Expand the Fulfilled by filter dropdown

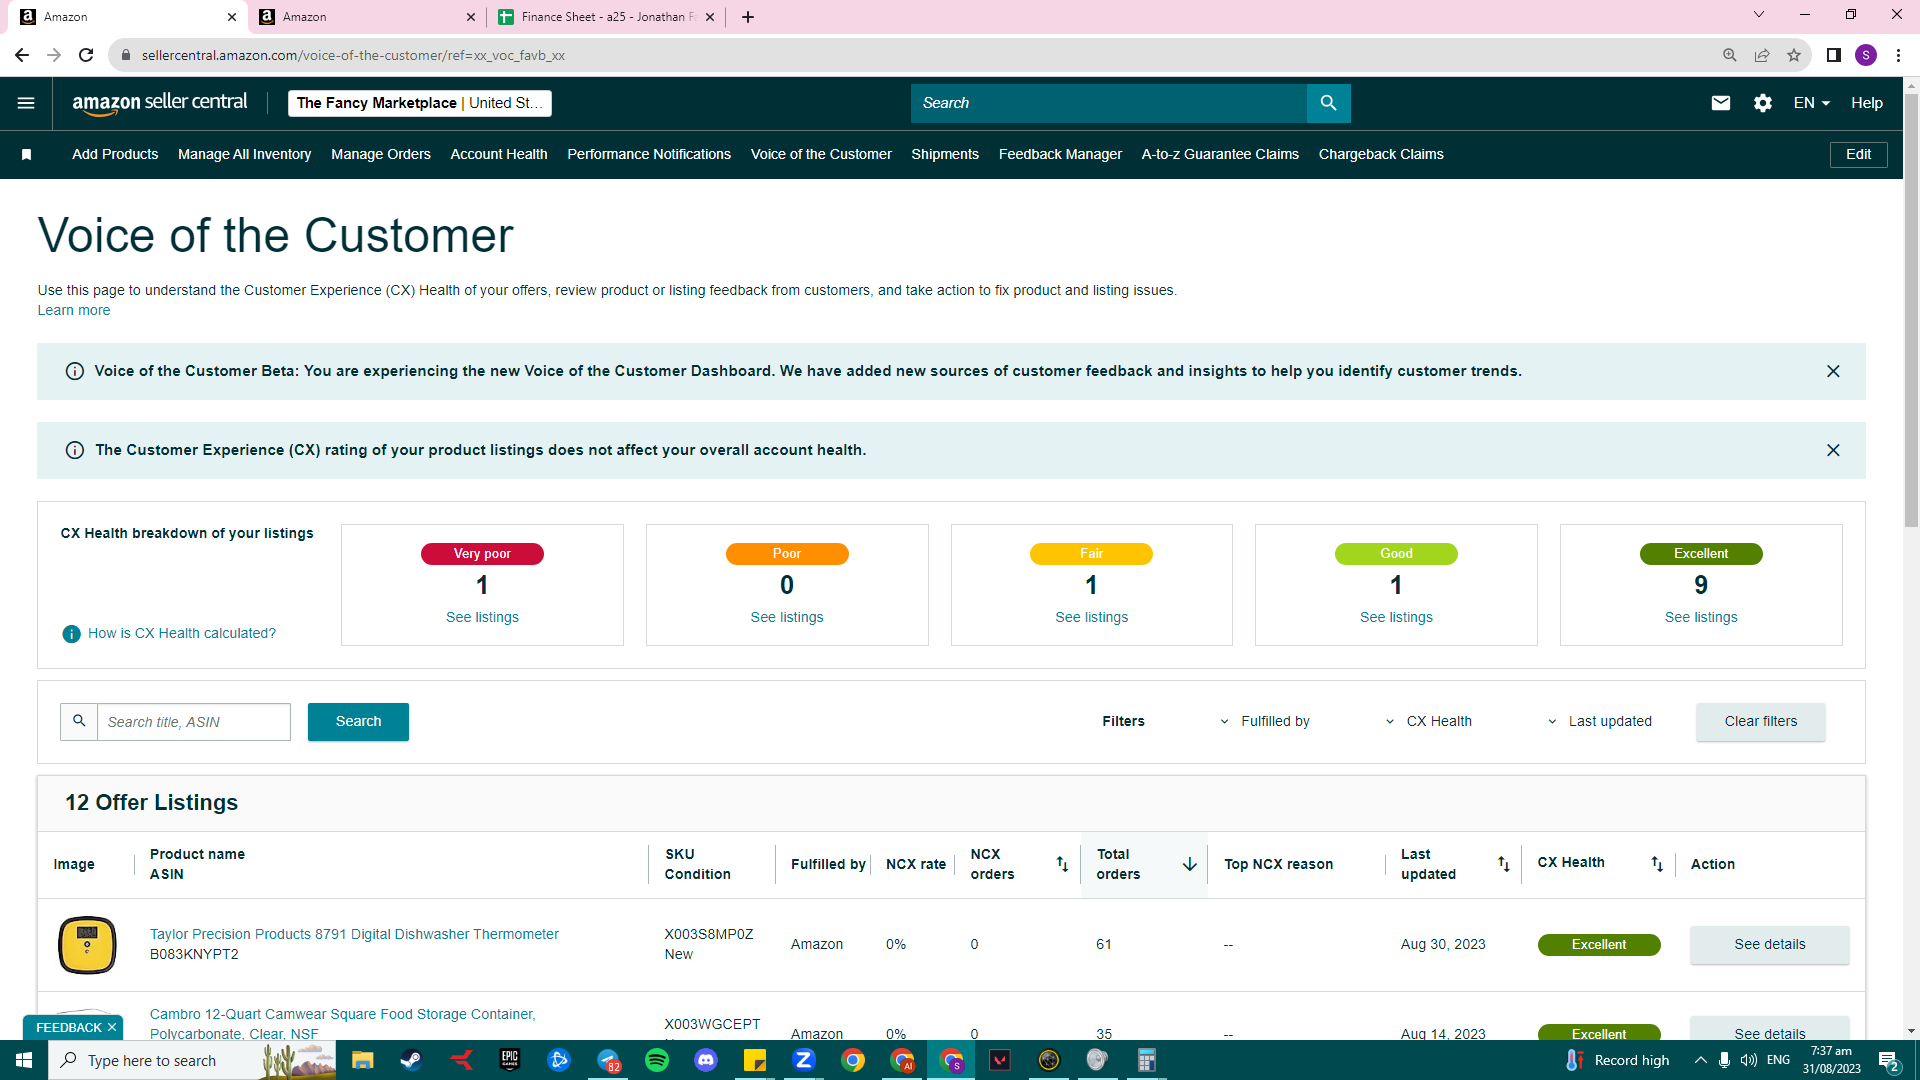[1265, 721]
